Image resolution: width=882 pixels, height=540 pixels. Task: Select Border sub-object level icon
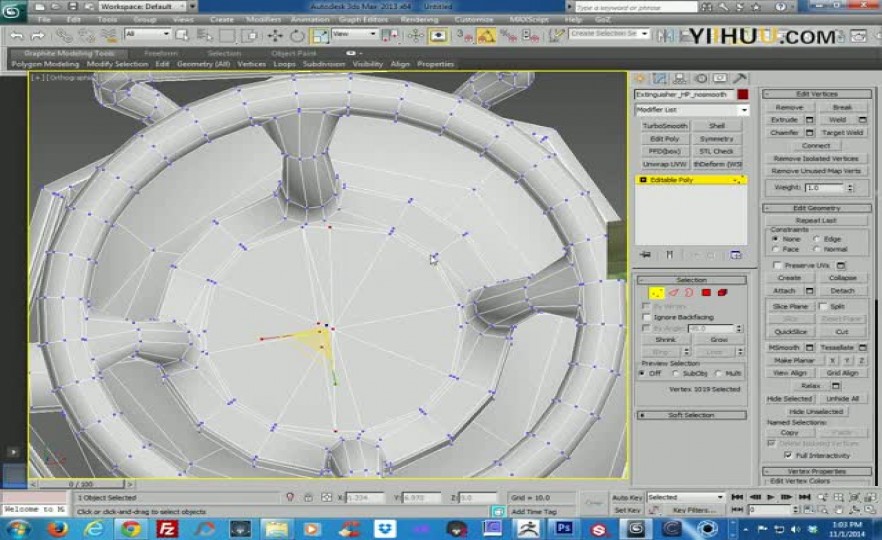[x=689, y=292]
